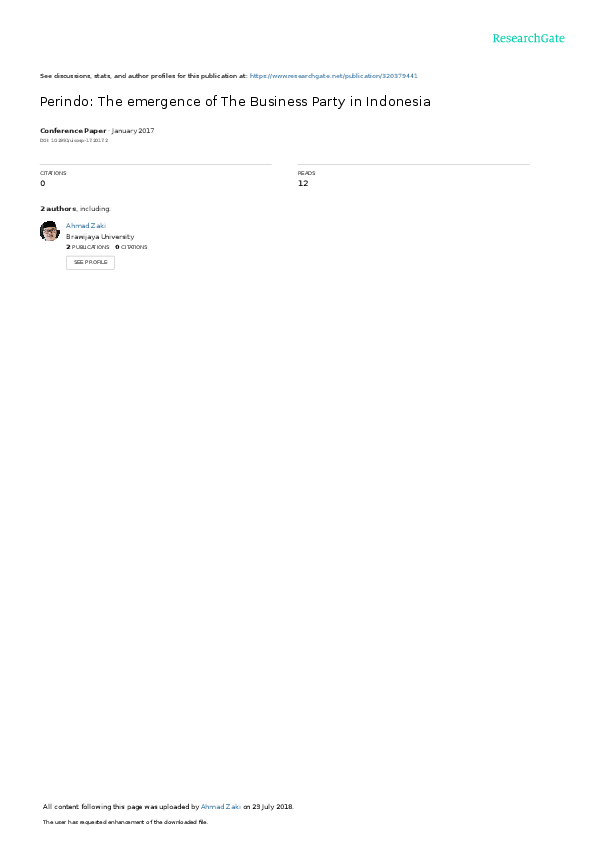The width and height of the screenshot is (595, 841).
Task: Click the Brawijaya University affiliation
Action: pyautogui.click(x=100, y=237)
